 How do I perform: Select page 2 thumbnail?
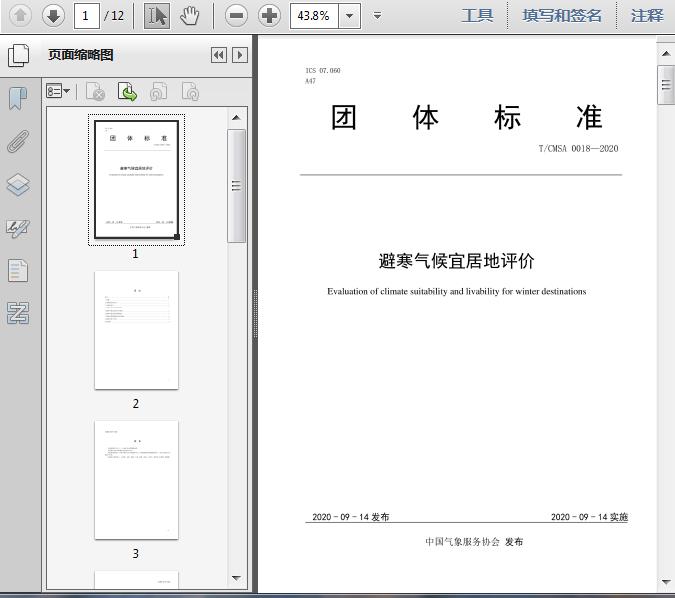pyautogui.click(x=136, y=330)
